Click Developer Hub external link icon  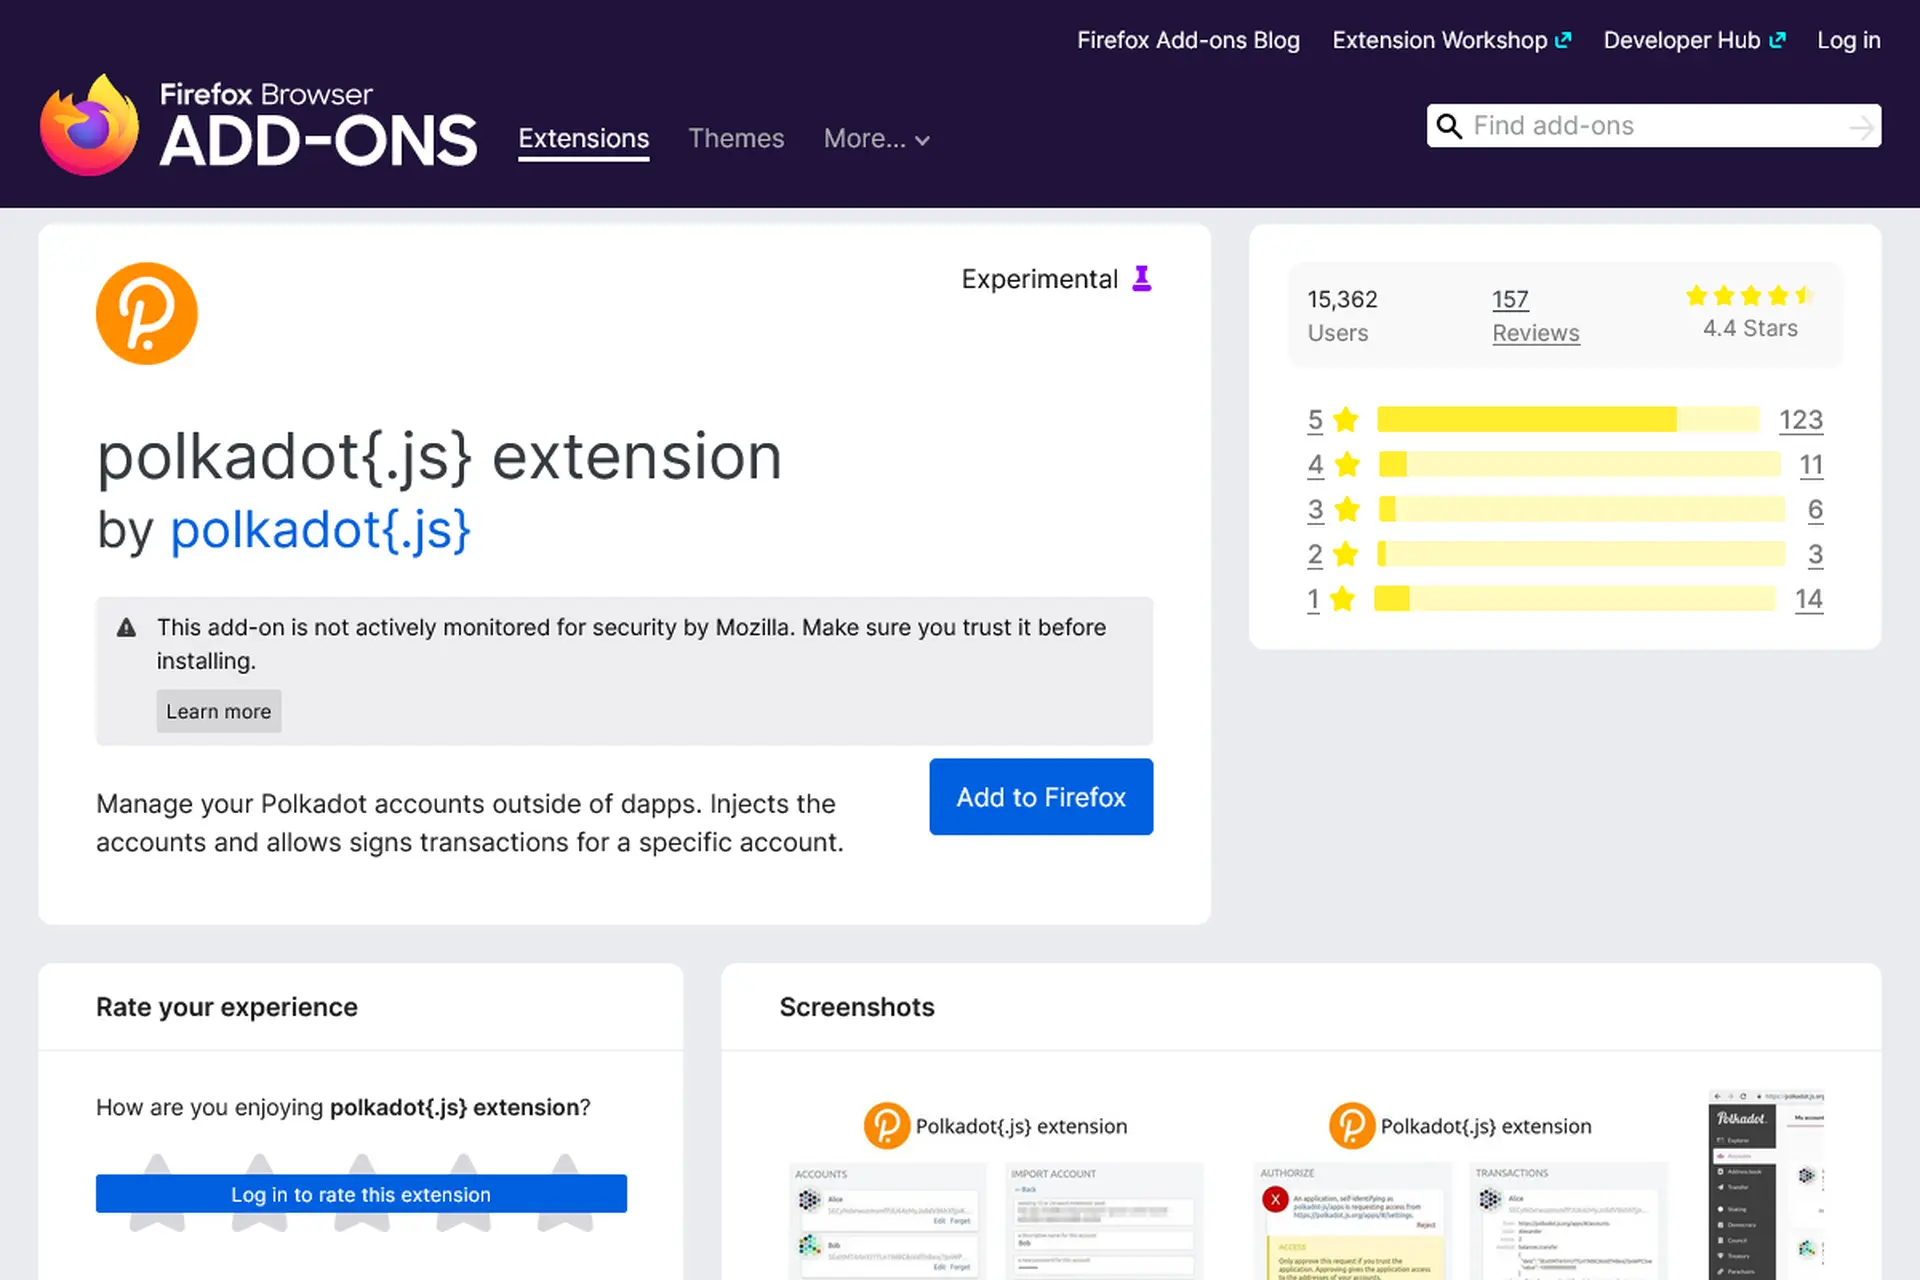[1777, 40]
